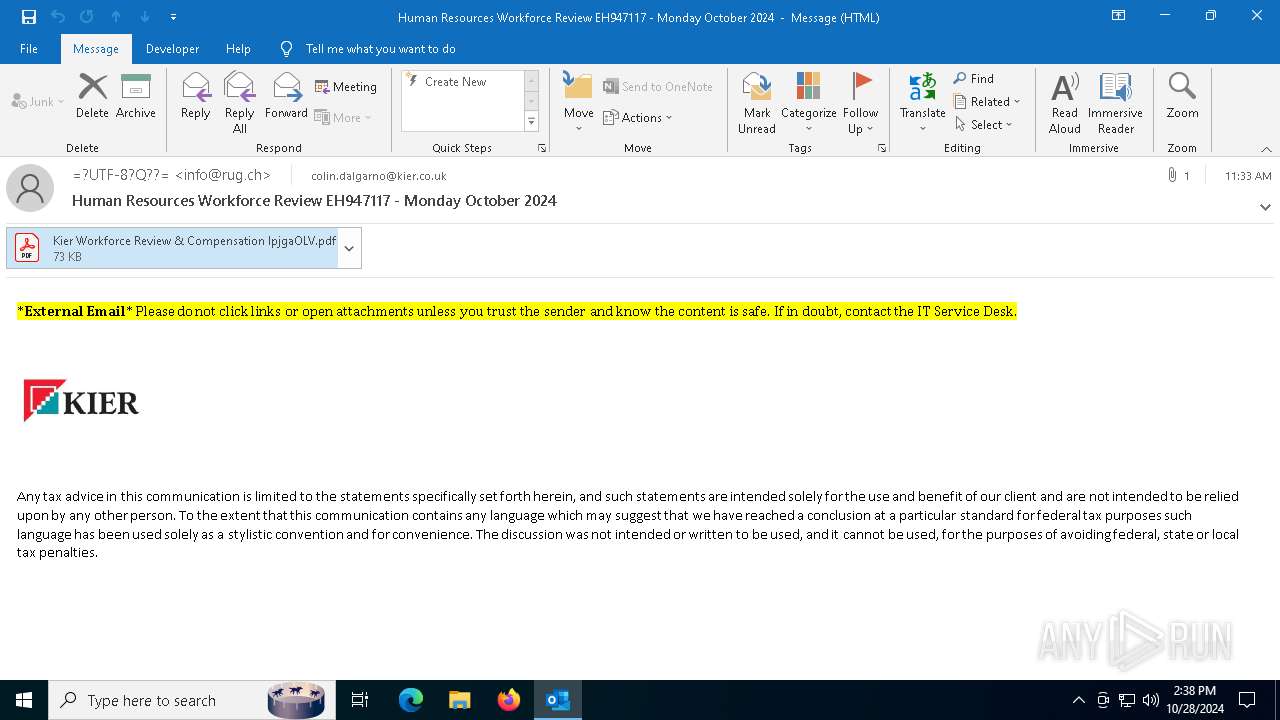Launch Firefox from the taskbar
Viewport: 1280px width, 720px height.
(x=509, y=700)
